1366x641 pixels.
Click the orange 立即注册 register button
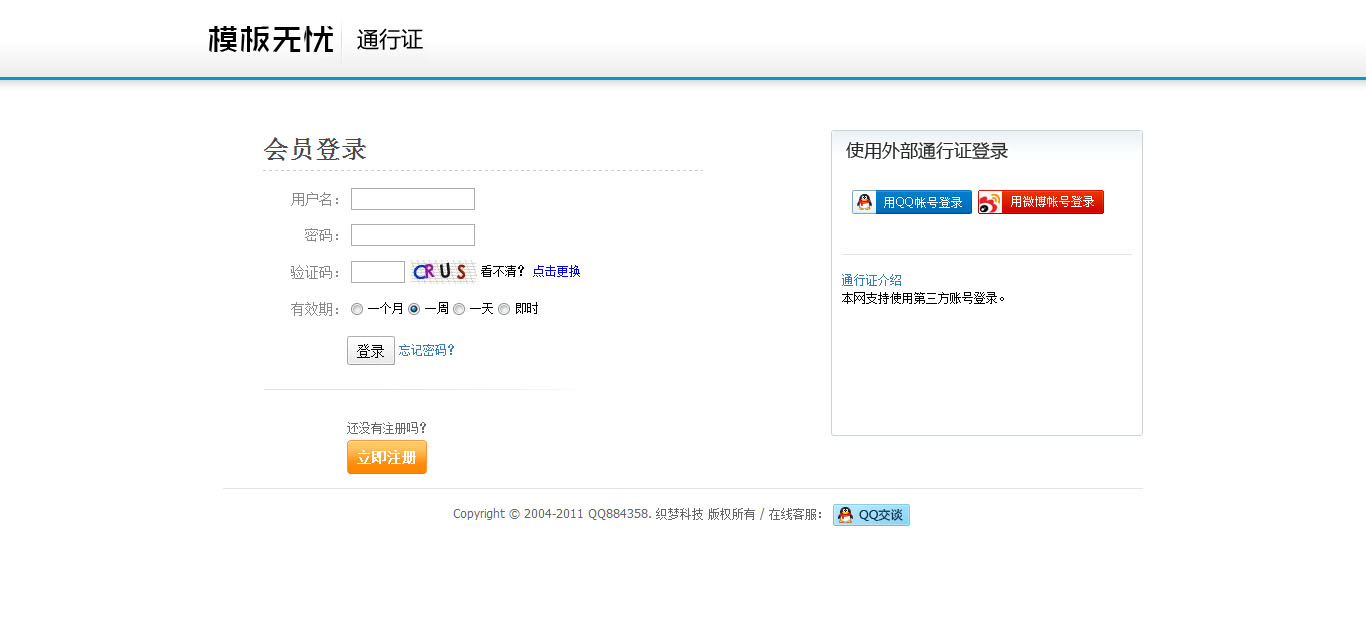pos(387,457)
